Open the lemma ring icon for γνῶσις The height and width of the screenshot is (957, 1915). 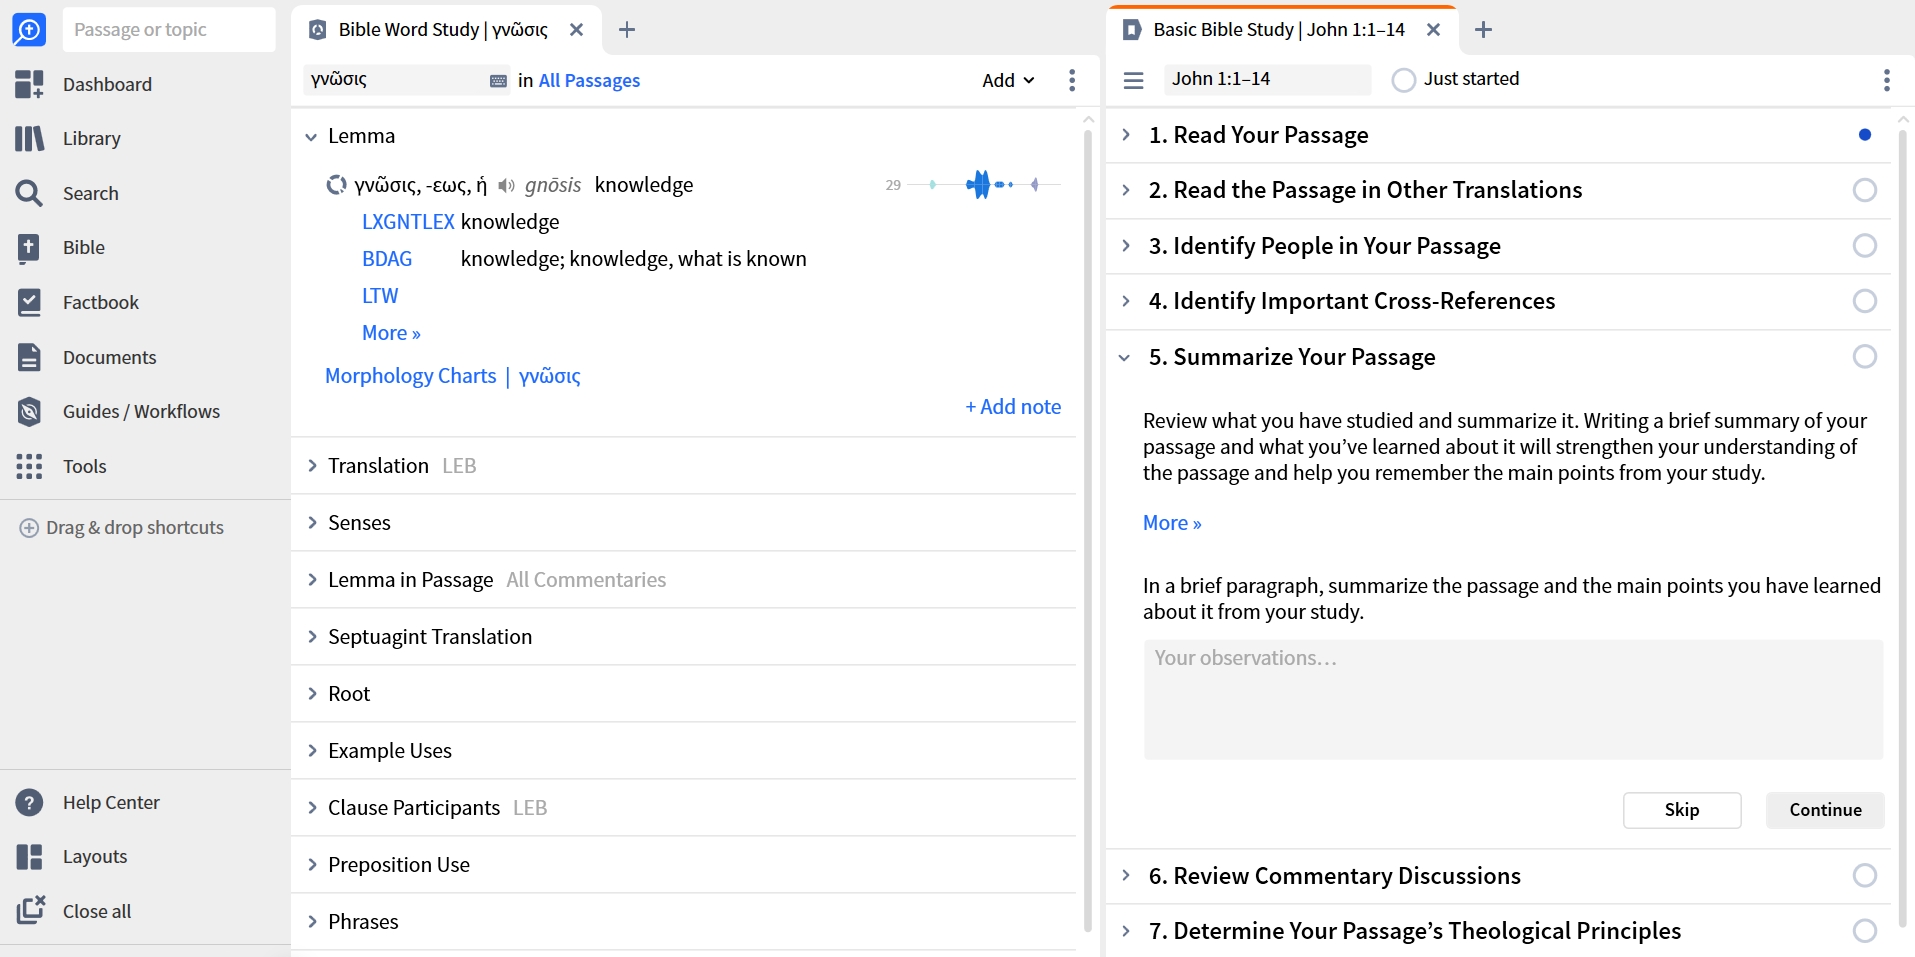click(336, 185)
